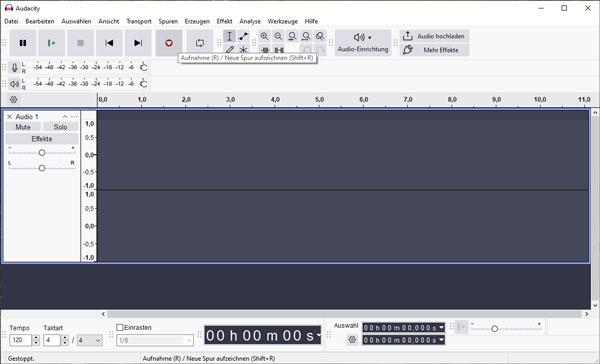
Task: Skip to start of the project
Action: click(109, 43)
